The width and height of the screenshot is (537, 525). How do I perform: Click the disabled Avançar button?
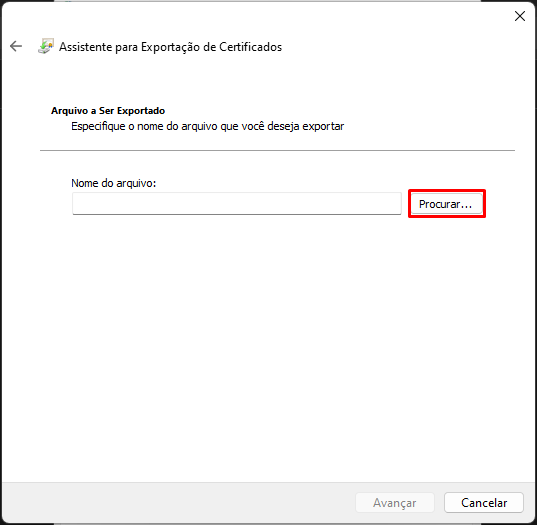[x=395, y=502]
